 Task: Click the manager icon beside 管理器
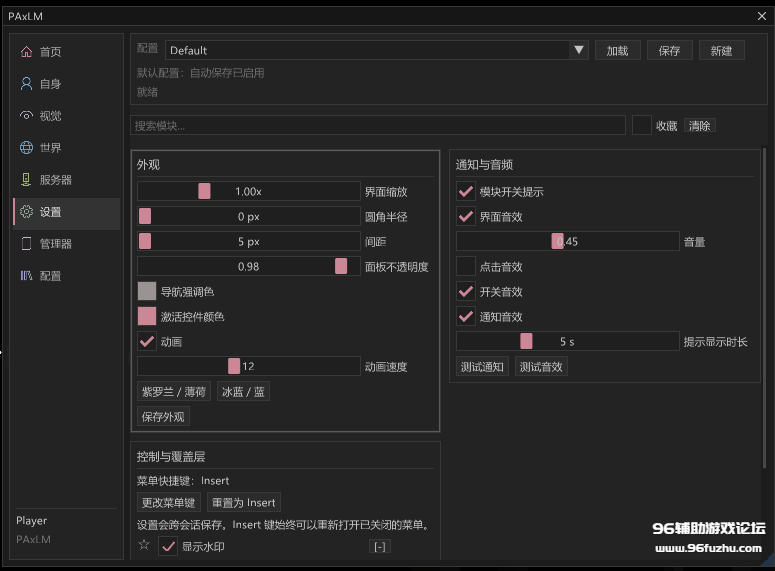26,243
